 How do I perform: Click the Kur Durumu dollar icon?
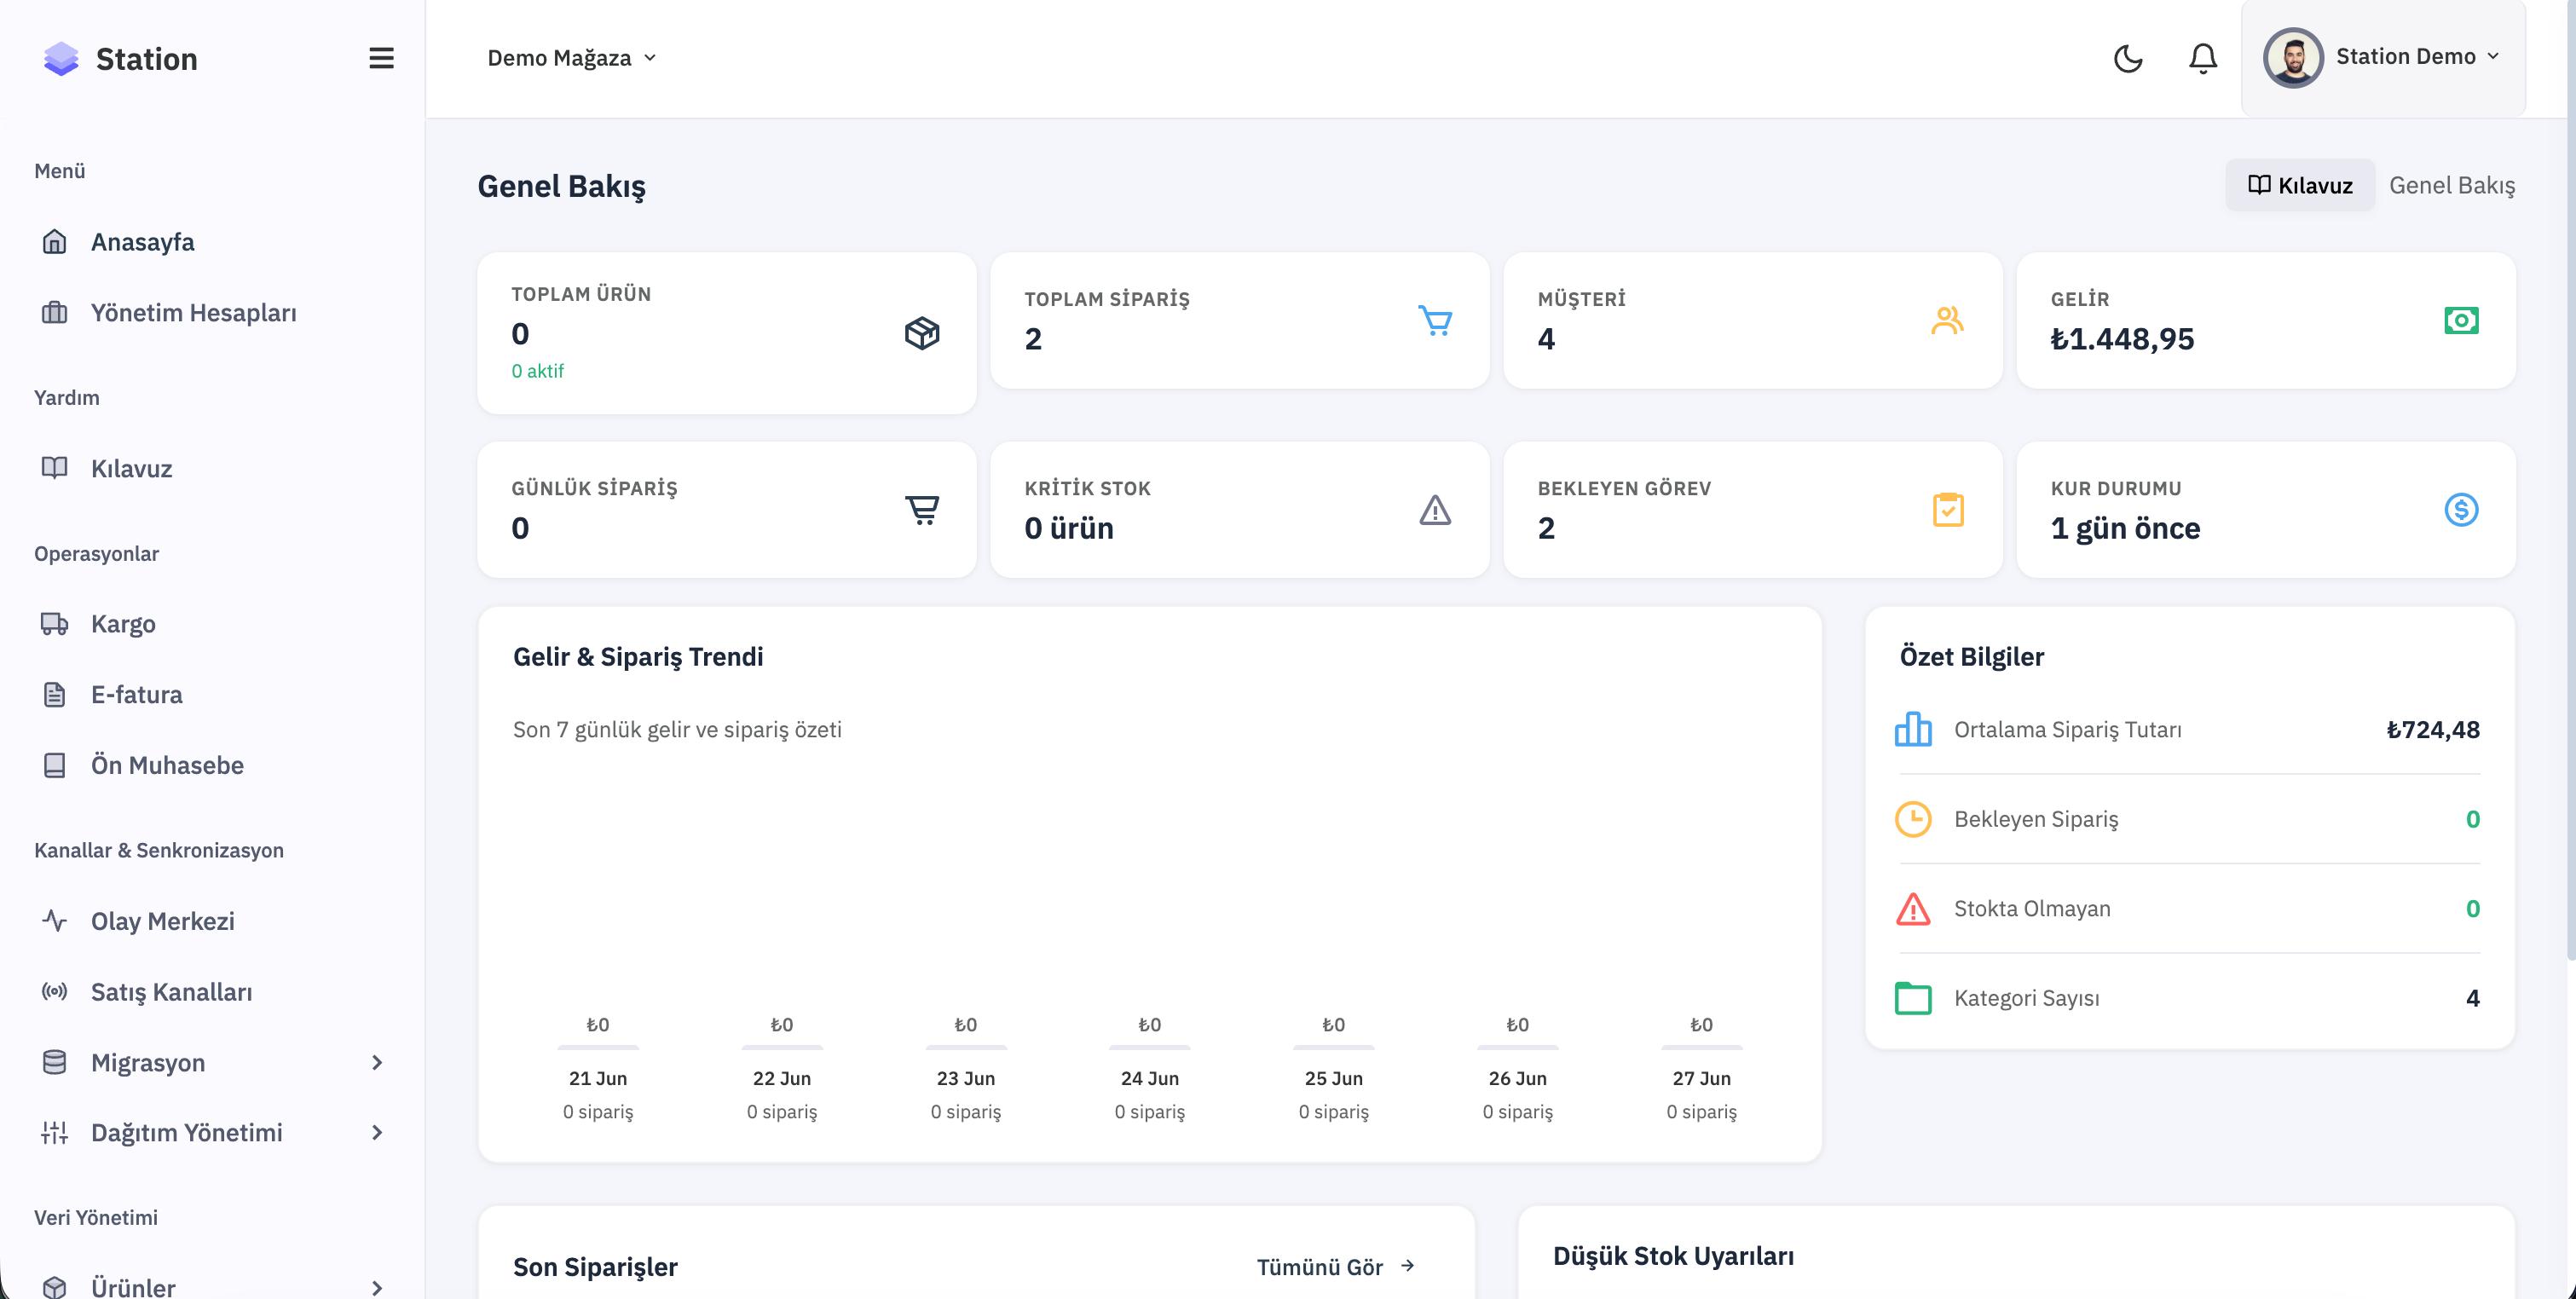point(2461,509)
